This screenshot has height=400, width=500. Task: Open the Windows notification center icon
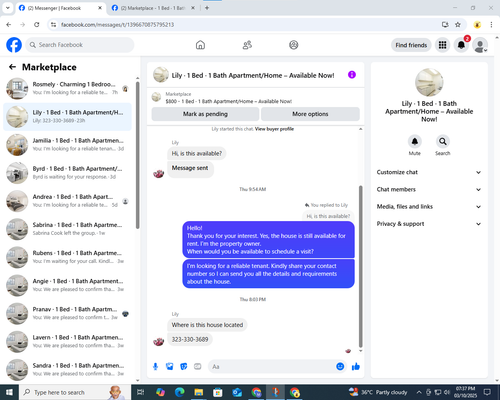[x=487, y=392]
